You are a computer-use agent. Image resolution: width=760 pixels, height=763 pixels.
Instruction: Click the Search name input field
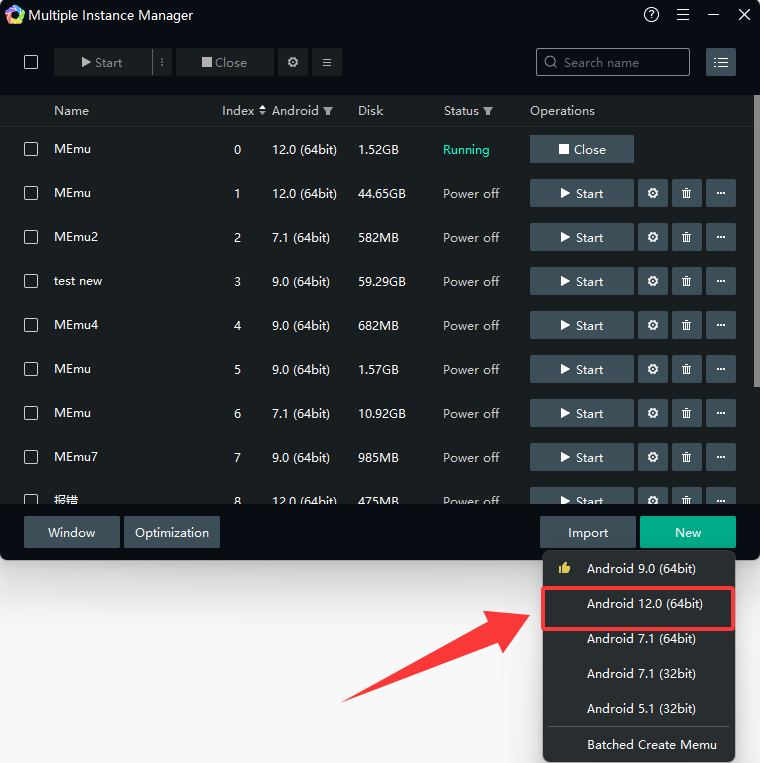tap(620, 62)
